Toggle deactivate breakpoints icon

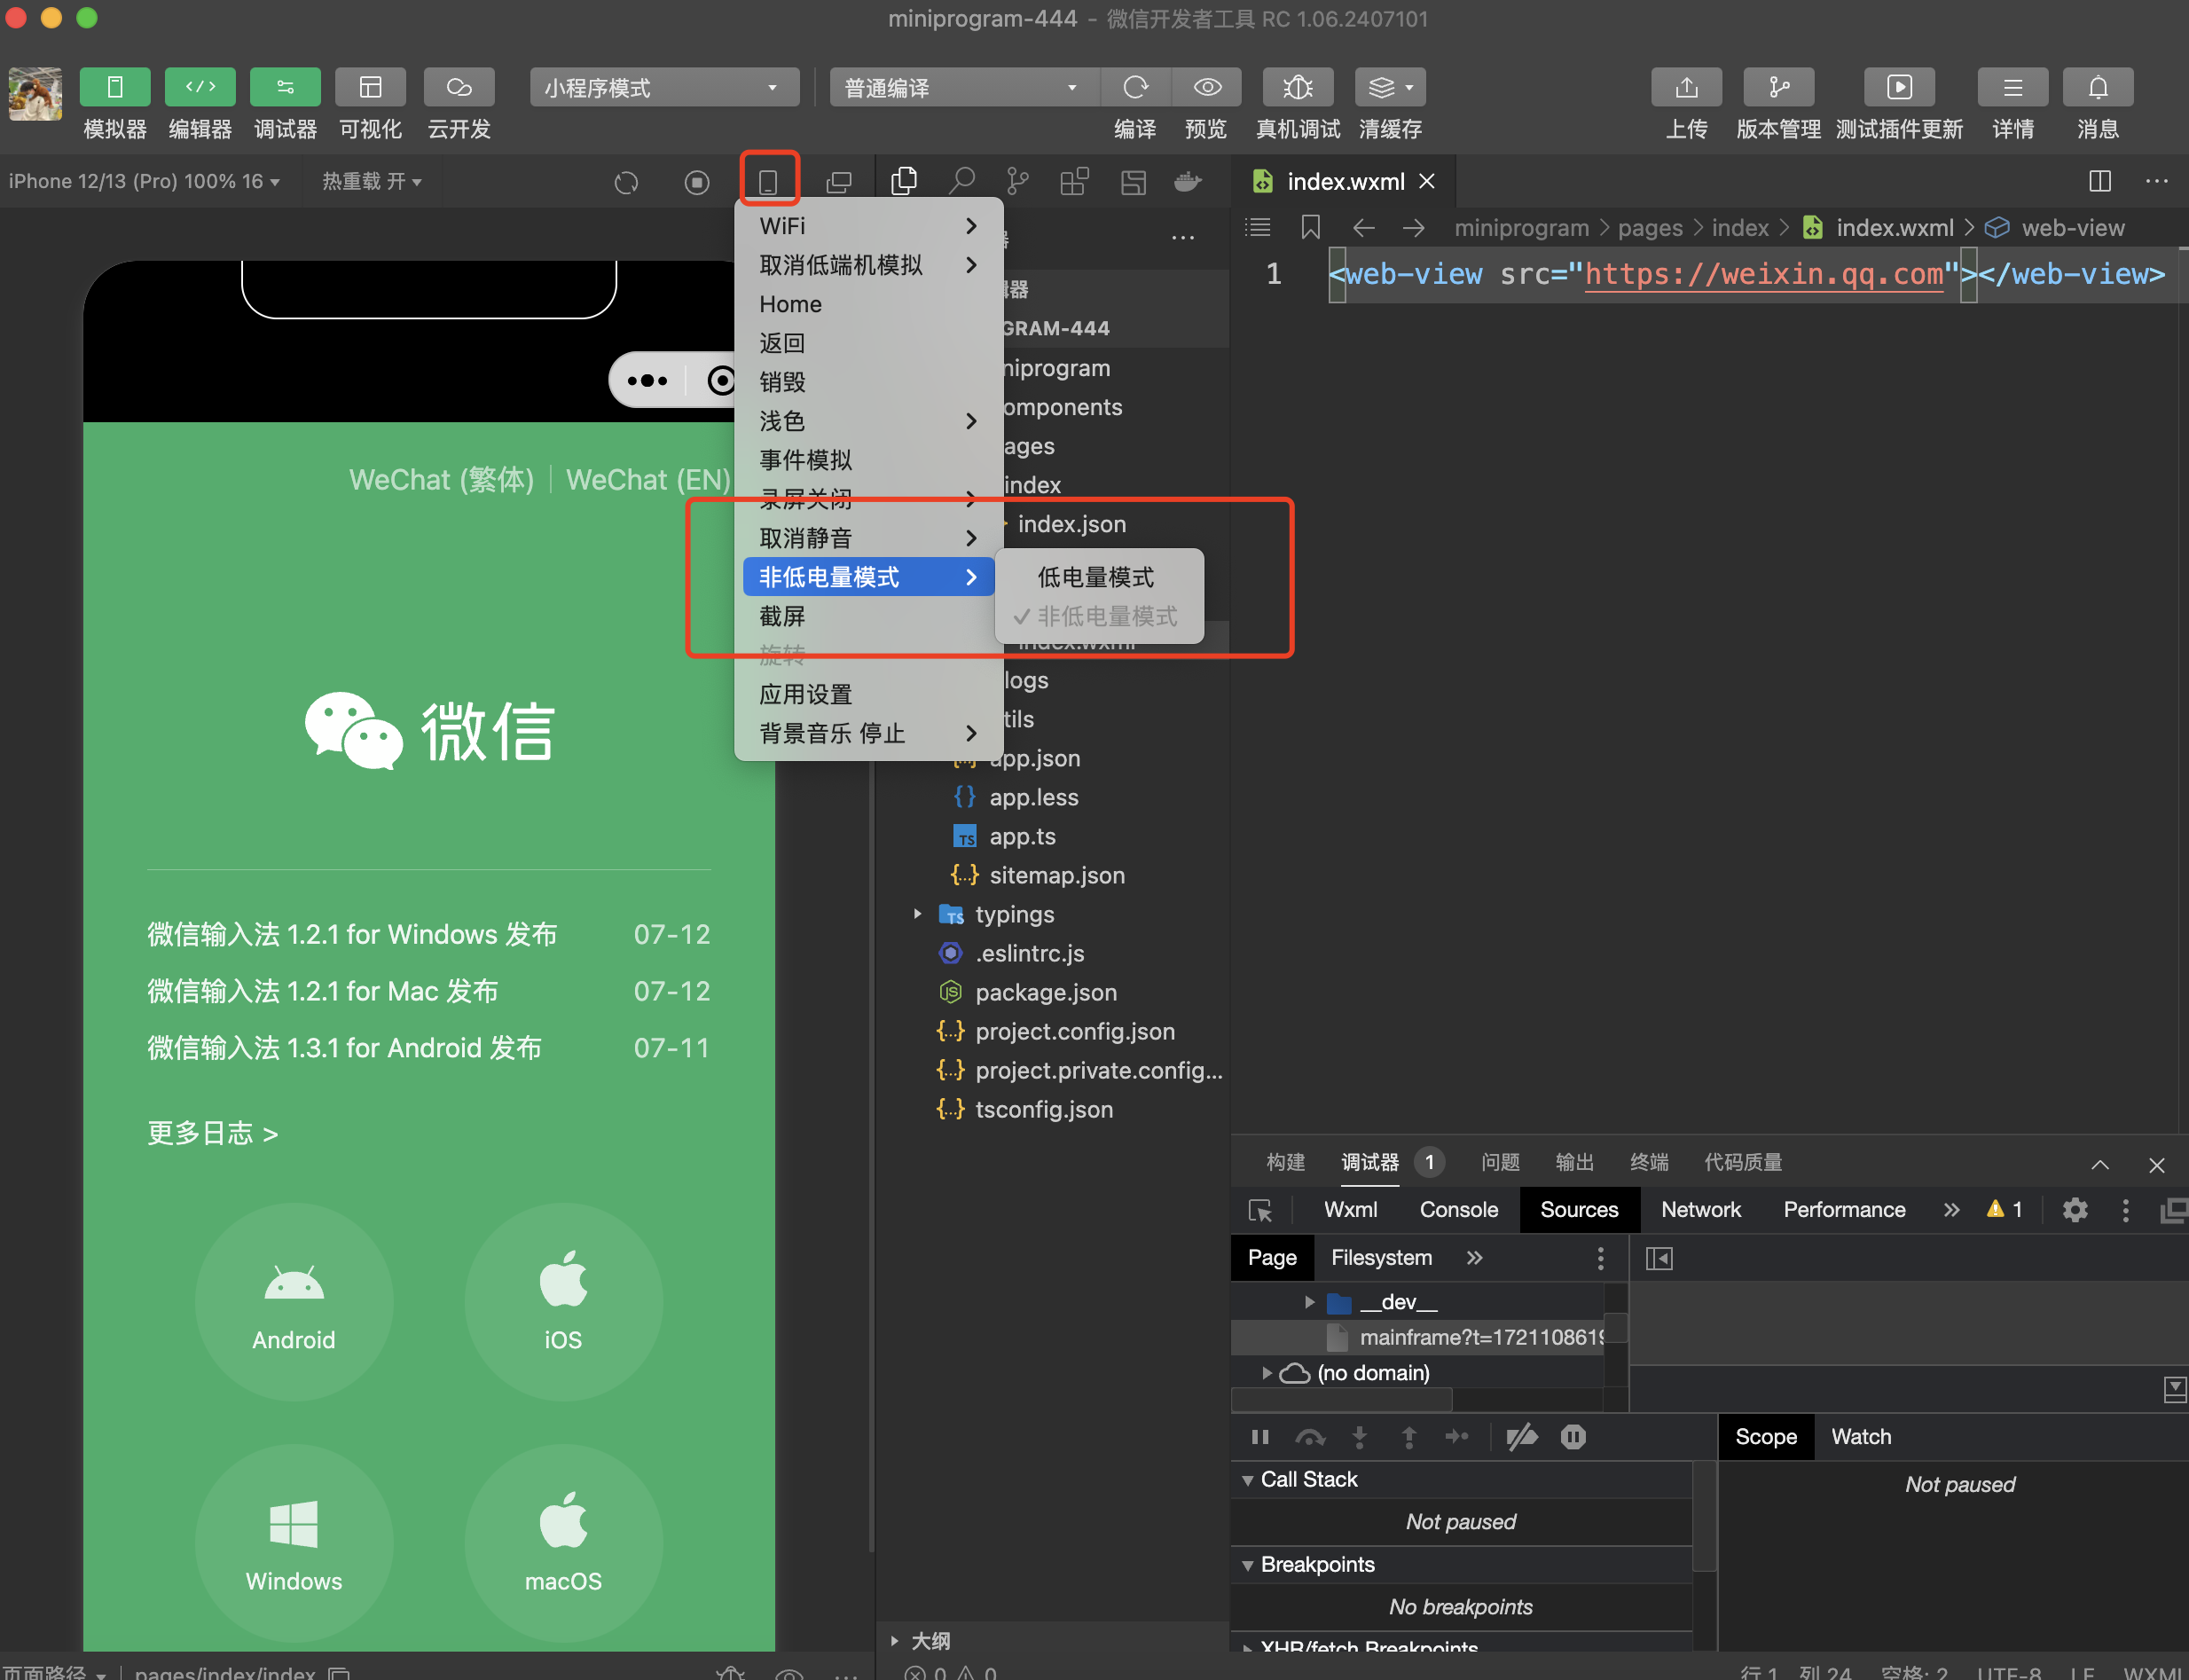tap(1522, 1437)
